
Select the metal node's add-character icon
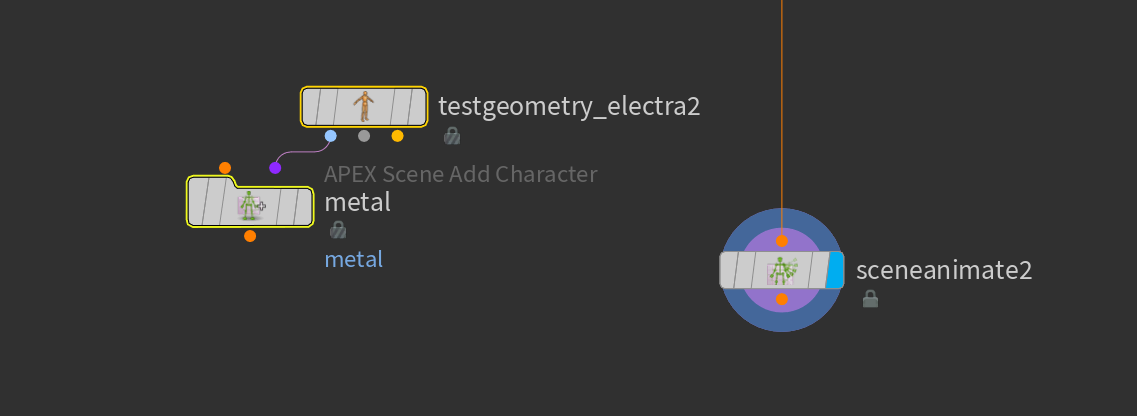coord(251,206)
